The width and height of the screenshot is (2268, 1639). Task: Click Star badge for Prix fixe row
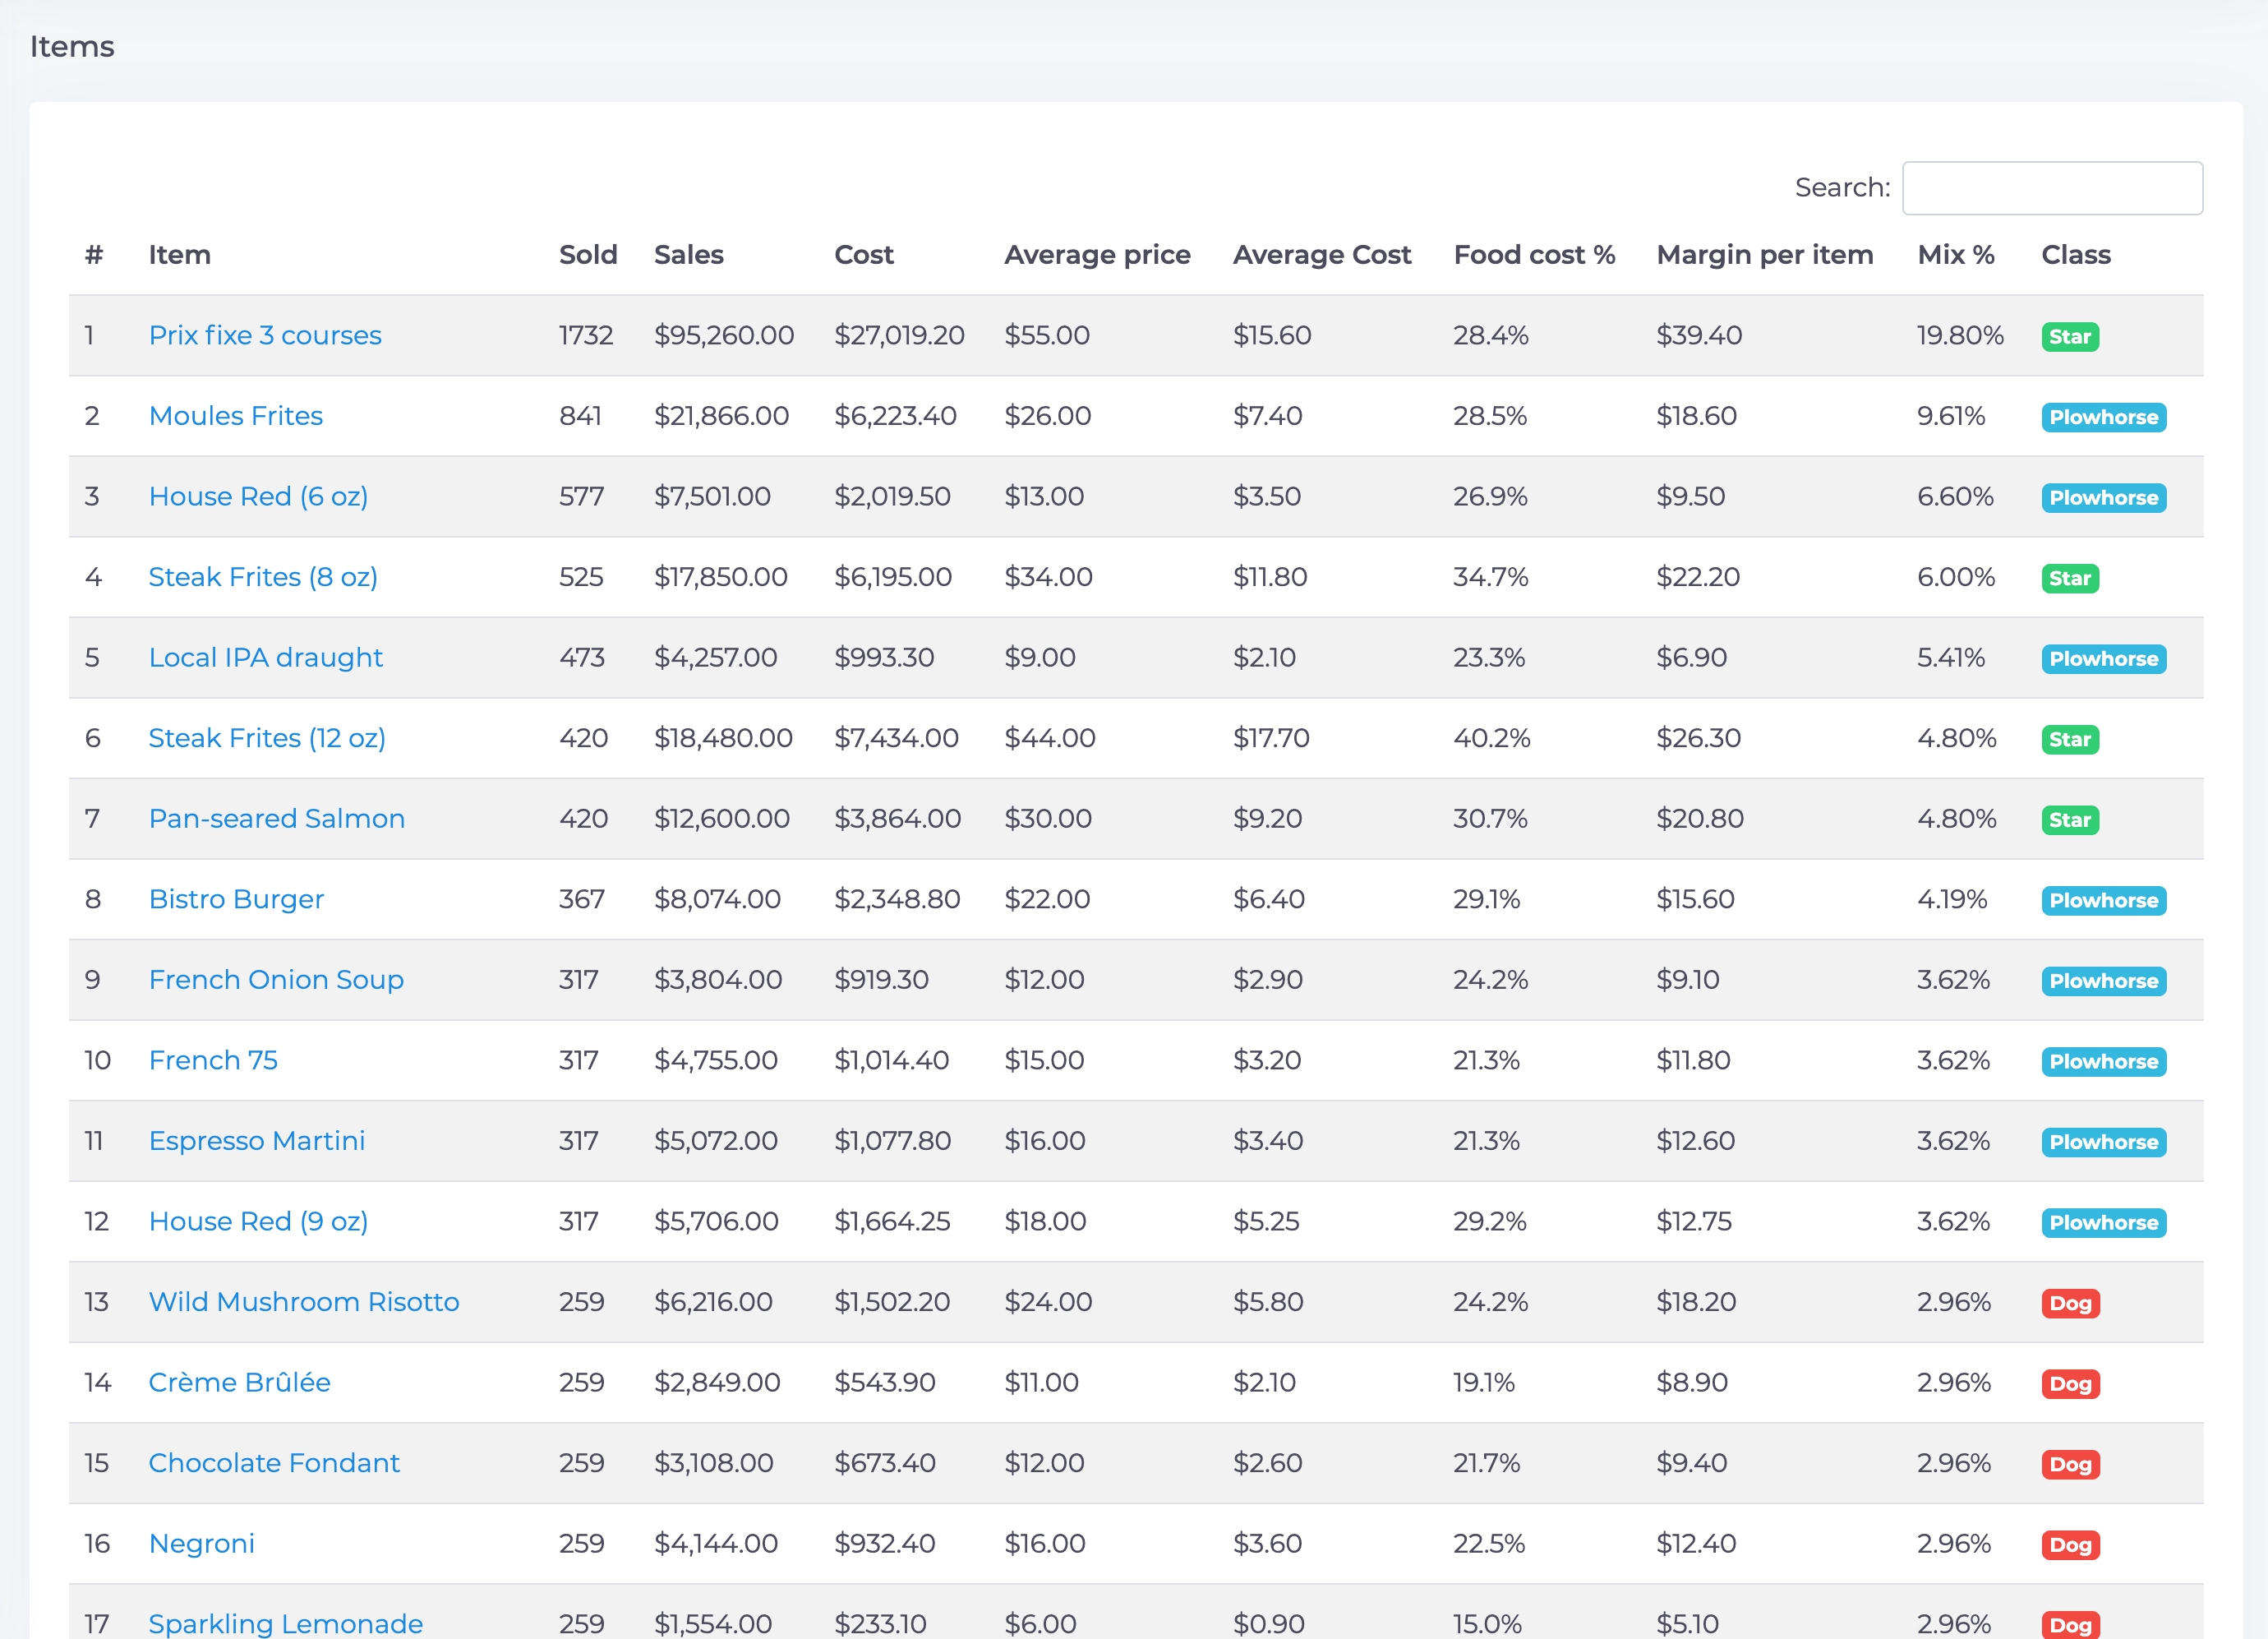click(2070, 337)
